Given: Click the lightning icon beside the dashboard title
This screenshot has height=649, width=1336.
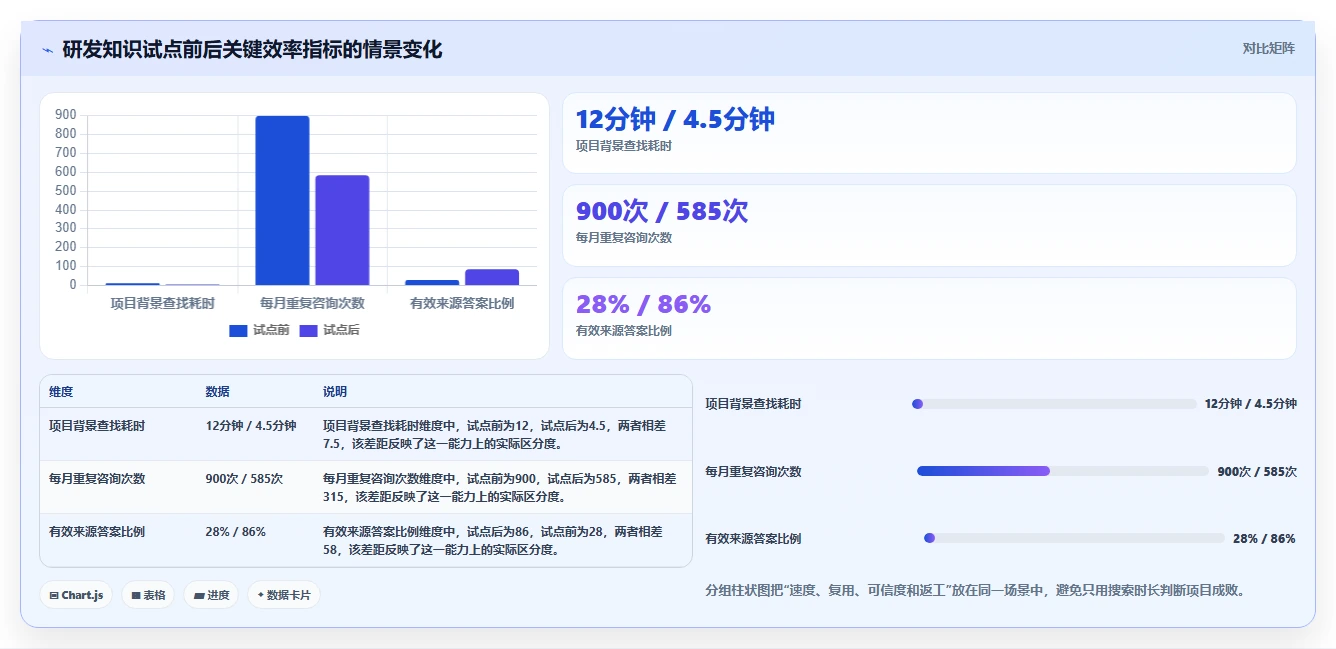Looking at the screenshot, I should pos(48,50).
